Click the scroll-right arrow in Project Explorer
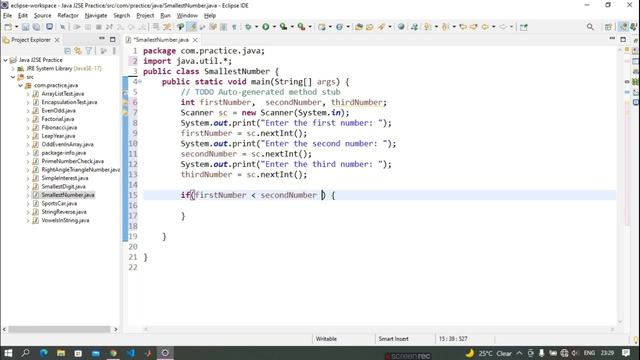The width and height of the screenshot is (640, 360). (x=116, y=329)
